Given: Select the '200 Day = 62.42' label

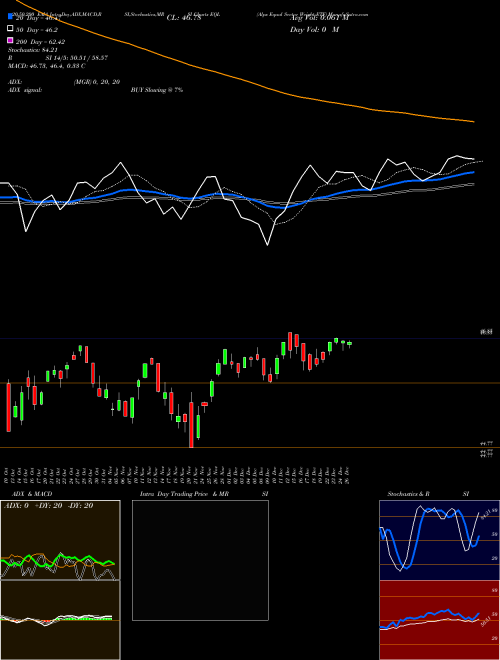Looking at the screenshot, I should point(40,42).
